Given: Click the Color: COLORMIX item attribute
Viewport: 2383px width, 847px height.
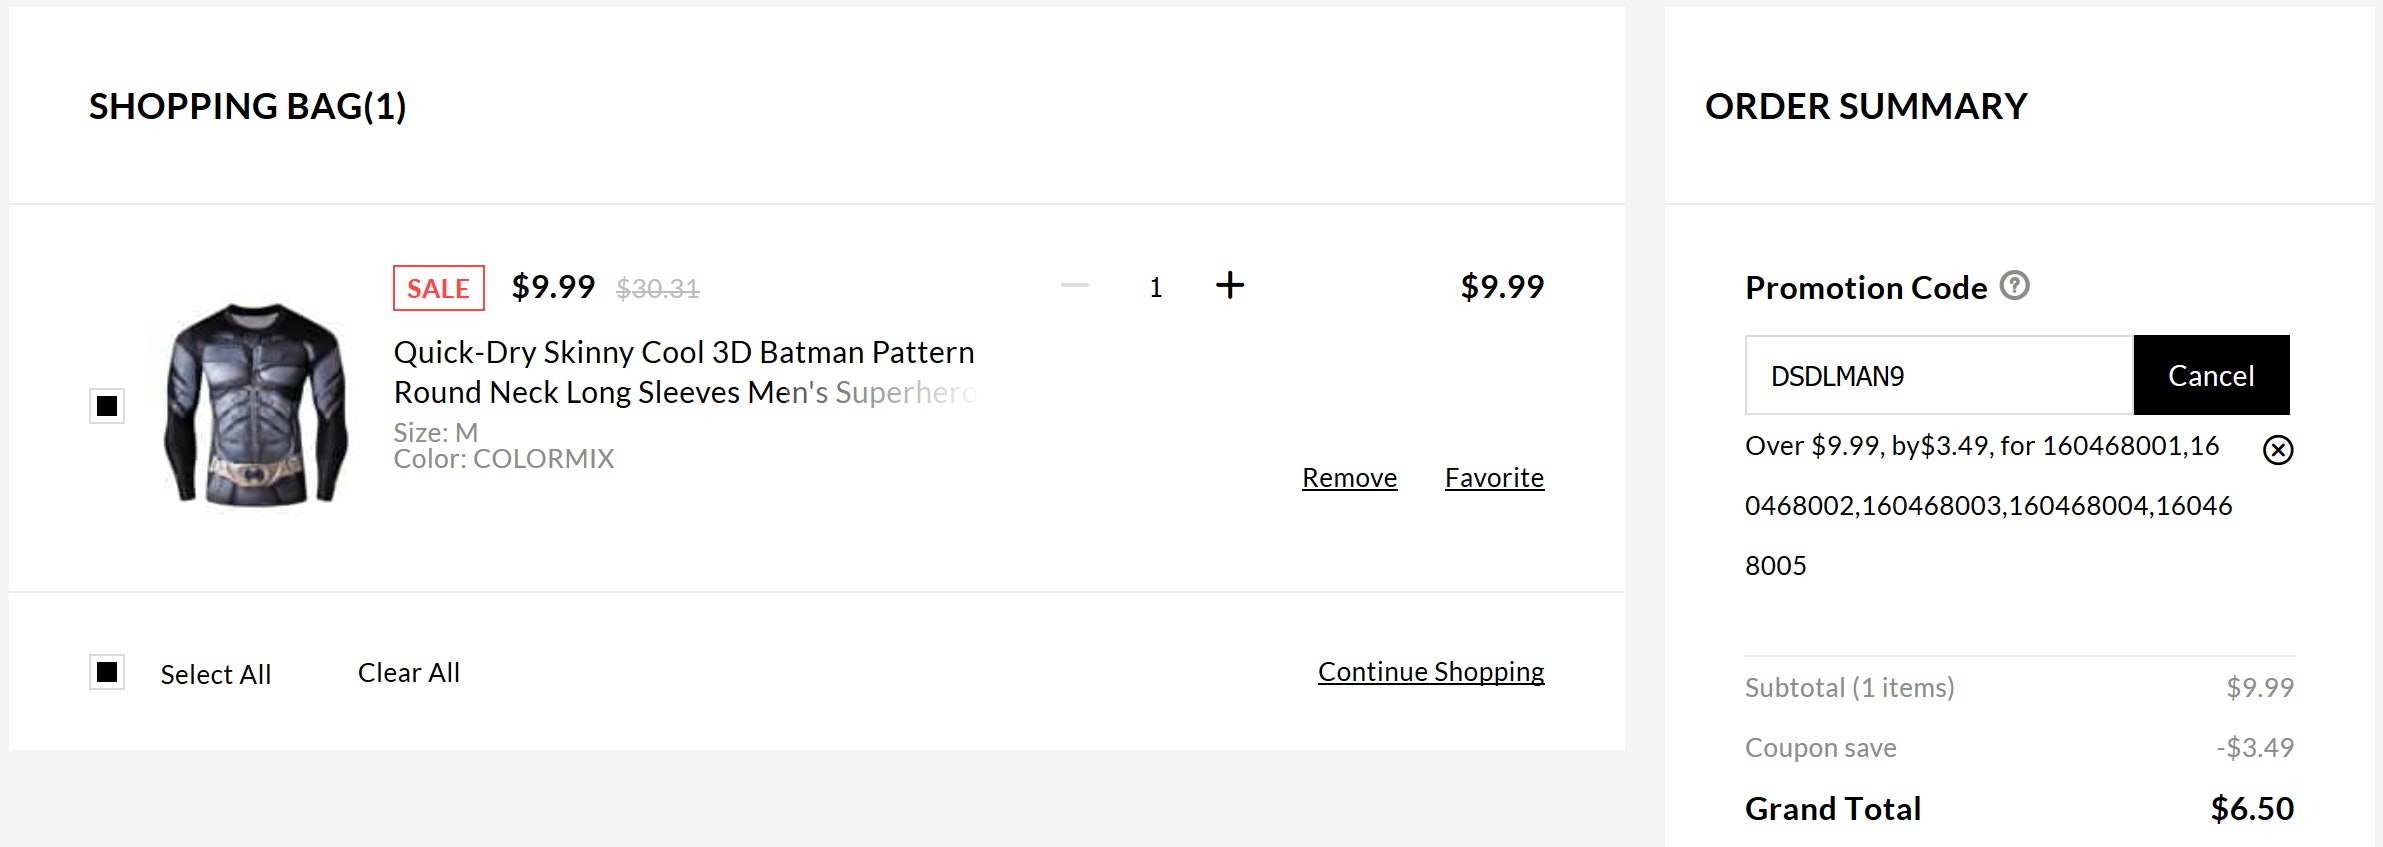Looking at the screenshot, I should [503, 459].
